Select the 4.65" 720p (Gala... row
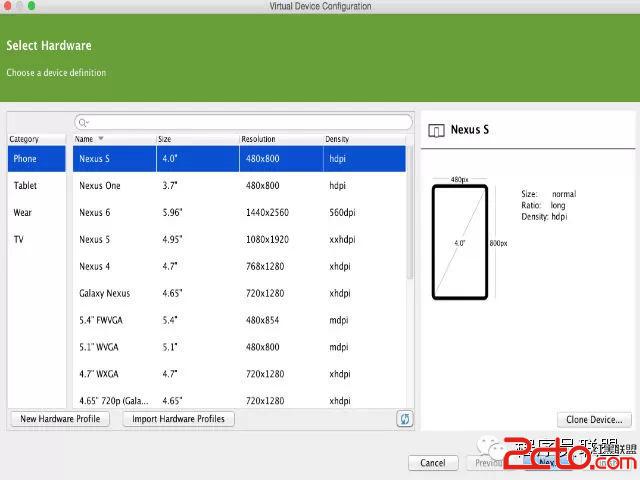Image resolution: width=640 pixels, height=480 pixels. pyautogui.click(x=239, y=398)
